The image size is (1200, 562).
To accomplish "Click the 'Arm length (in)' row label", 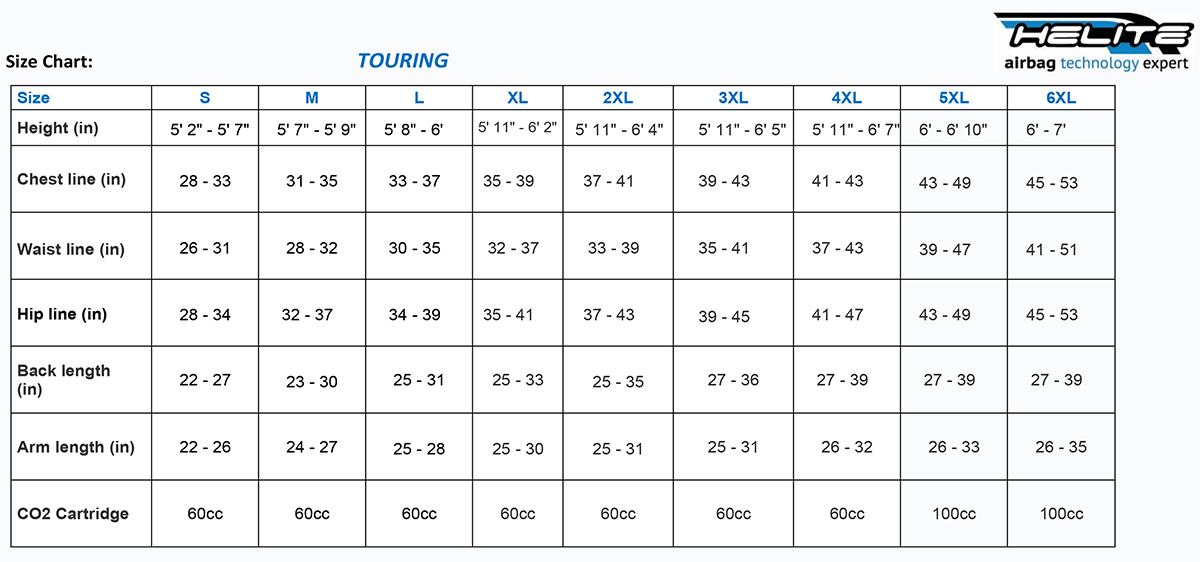I will [x=76, y=447].
